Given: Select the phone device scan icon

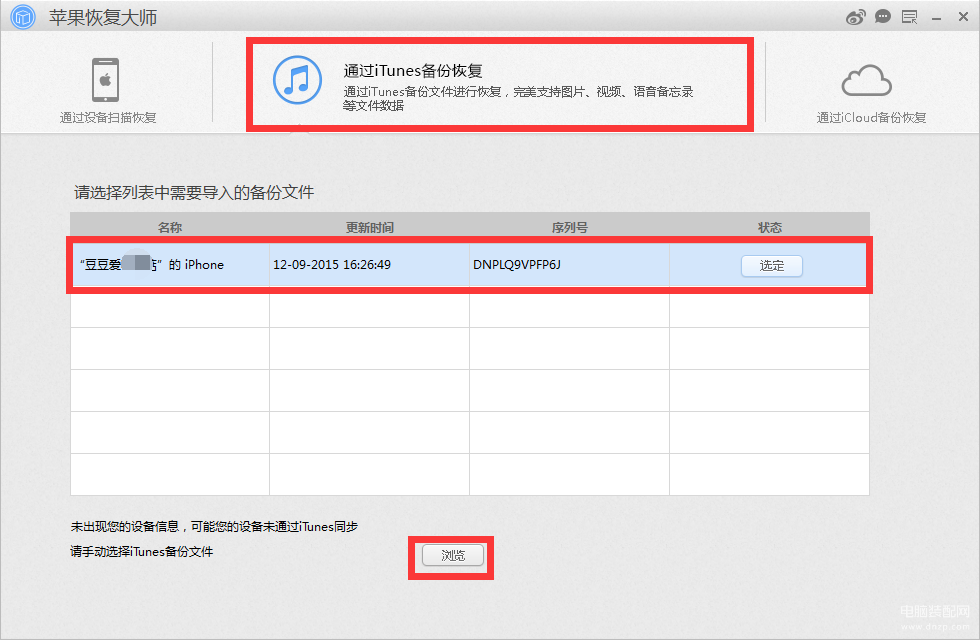Looking at the screenshot, I should 106,80.
